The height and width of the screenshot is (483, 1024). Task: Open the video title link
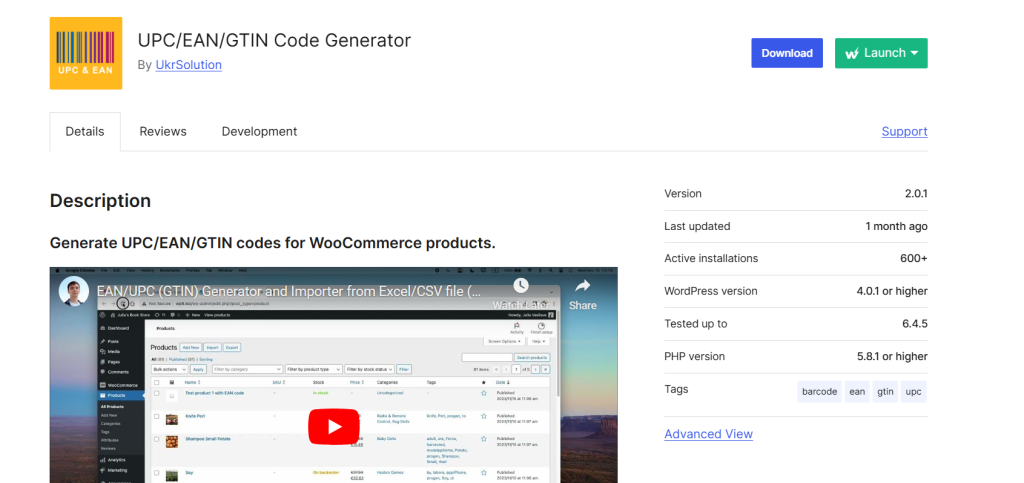tap(289, 290)
